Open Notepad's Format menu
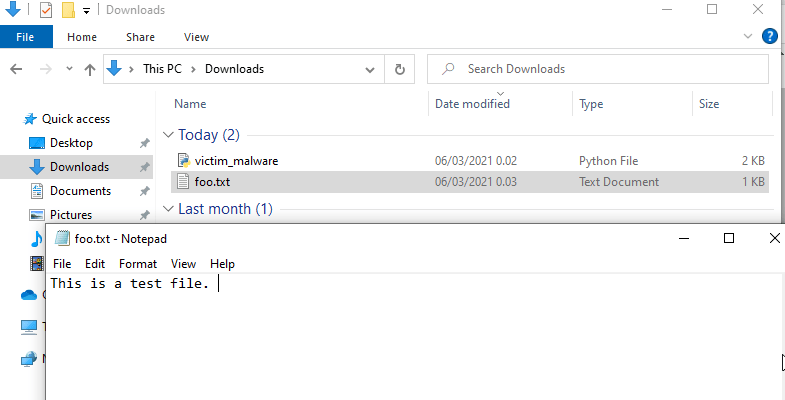This screenshot has height=400, width=785. click(x=138, y=264)
